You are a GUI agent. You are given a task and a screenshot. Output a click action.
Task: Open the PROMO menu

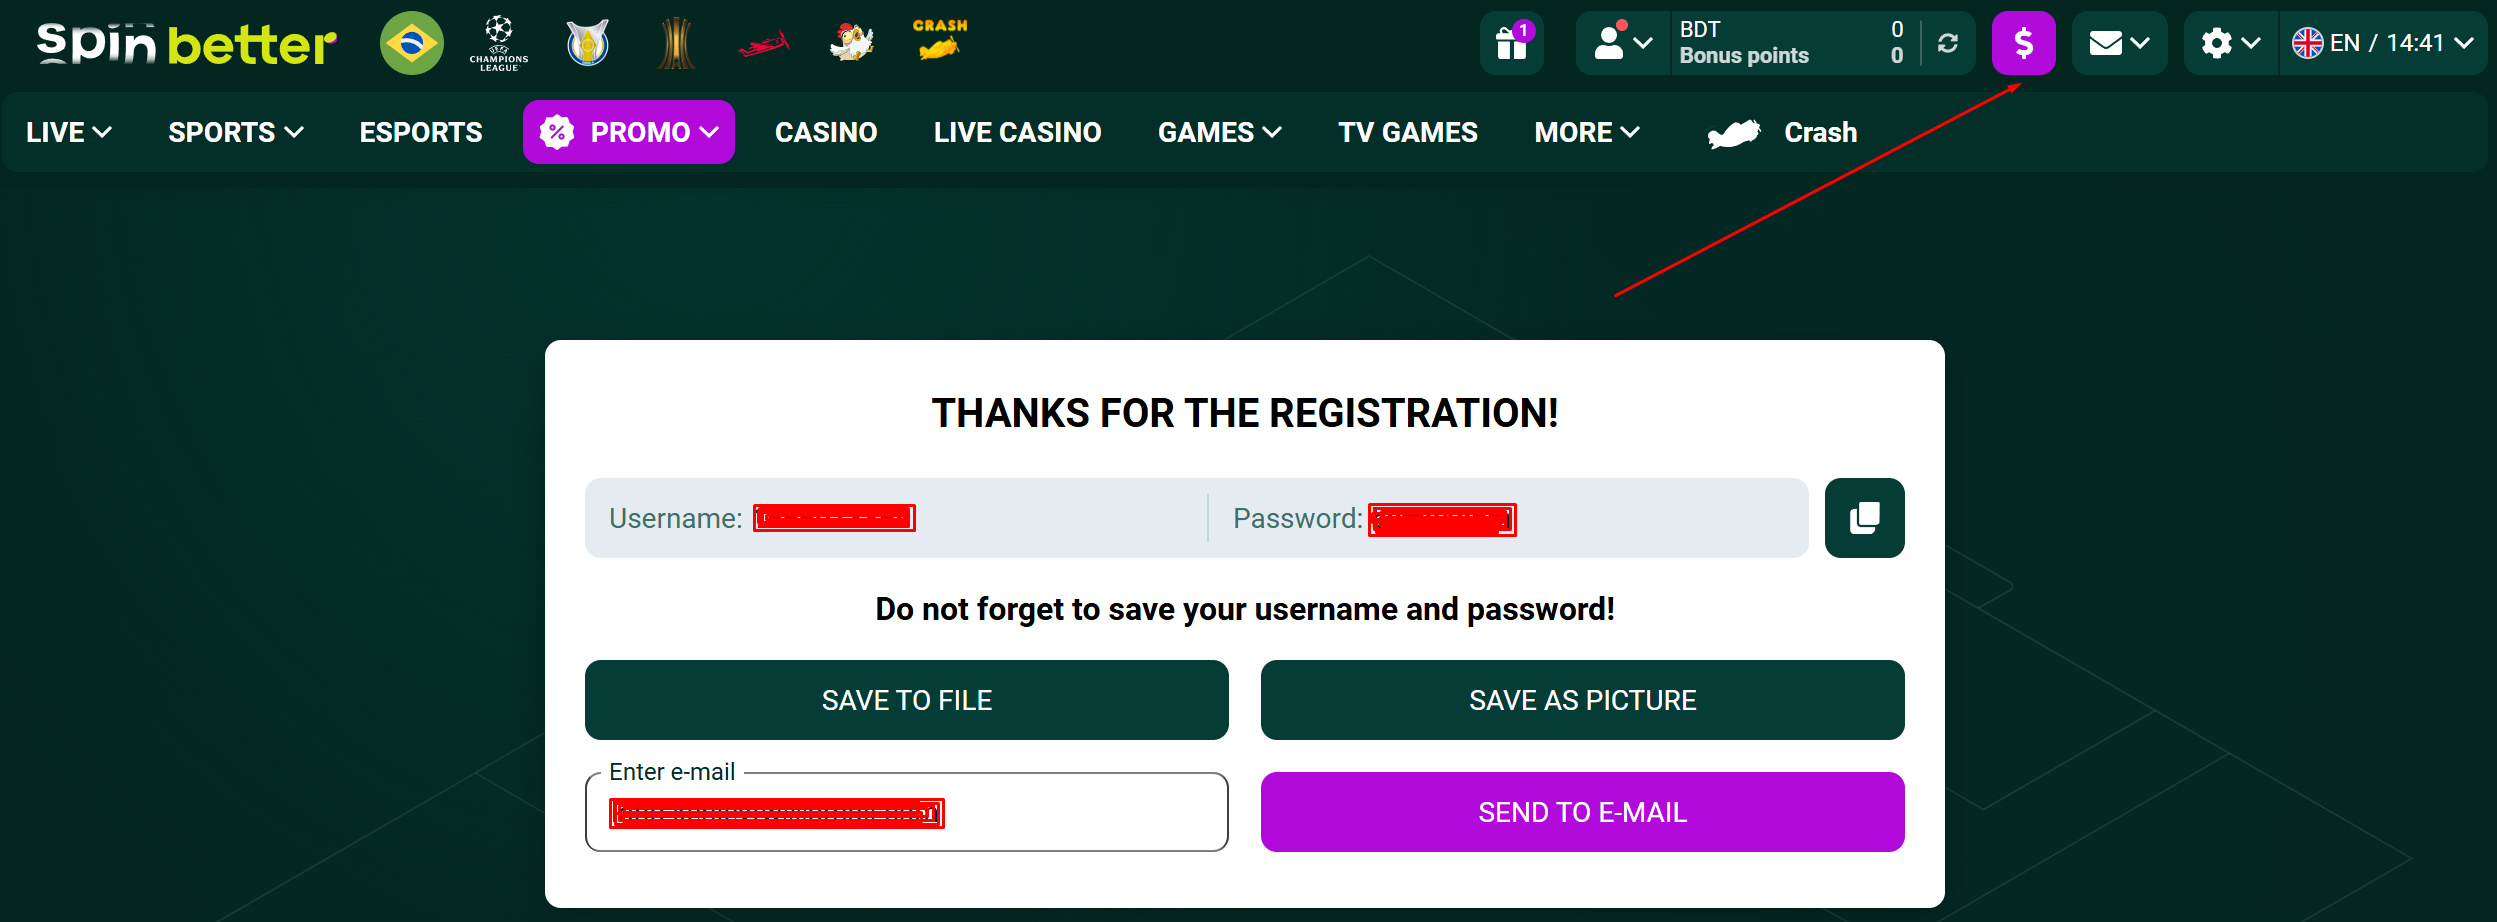coord(628,132)
